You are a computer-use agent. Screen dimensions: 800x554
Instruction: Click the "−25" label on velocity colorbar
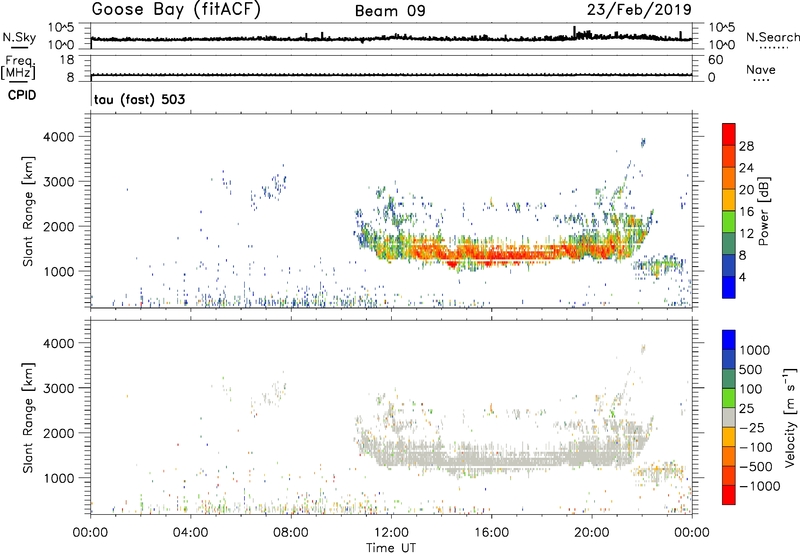(x=752, y=427)
